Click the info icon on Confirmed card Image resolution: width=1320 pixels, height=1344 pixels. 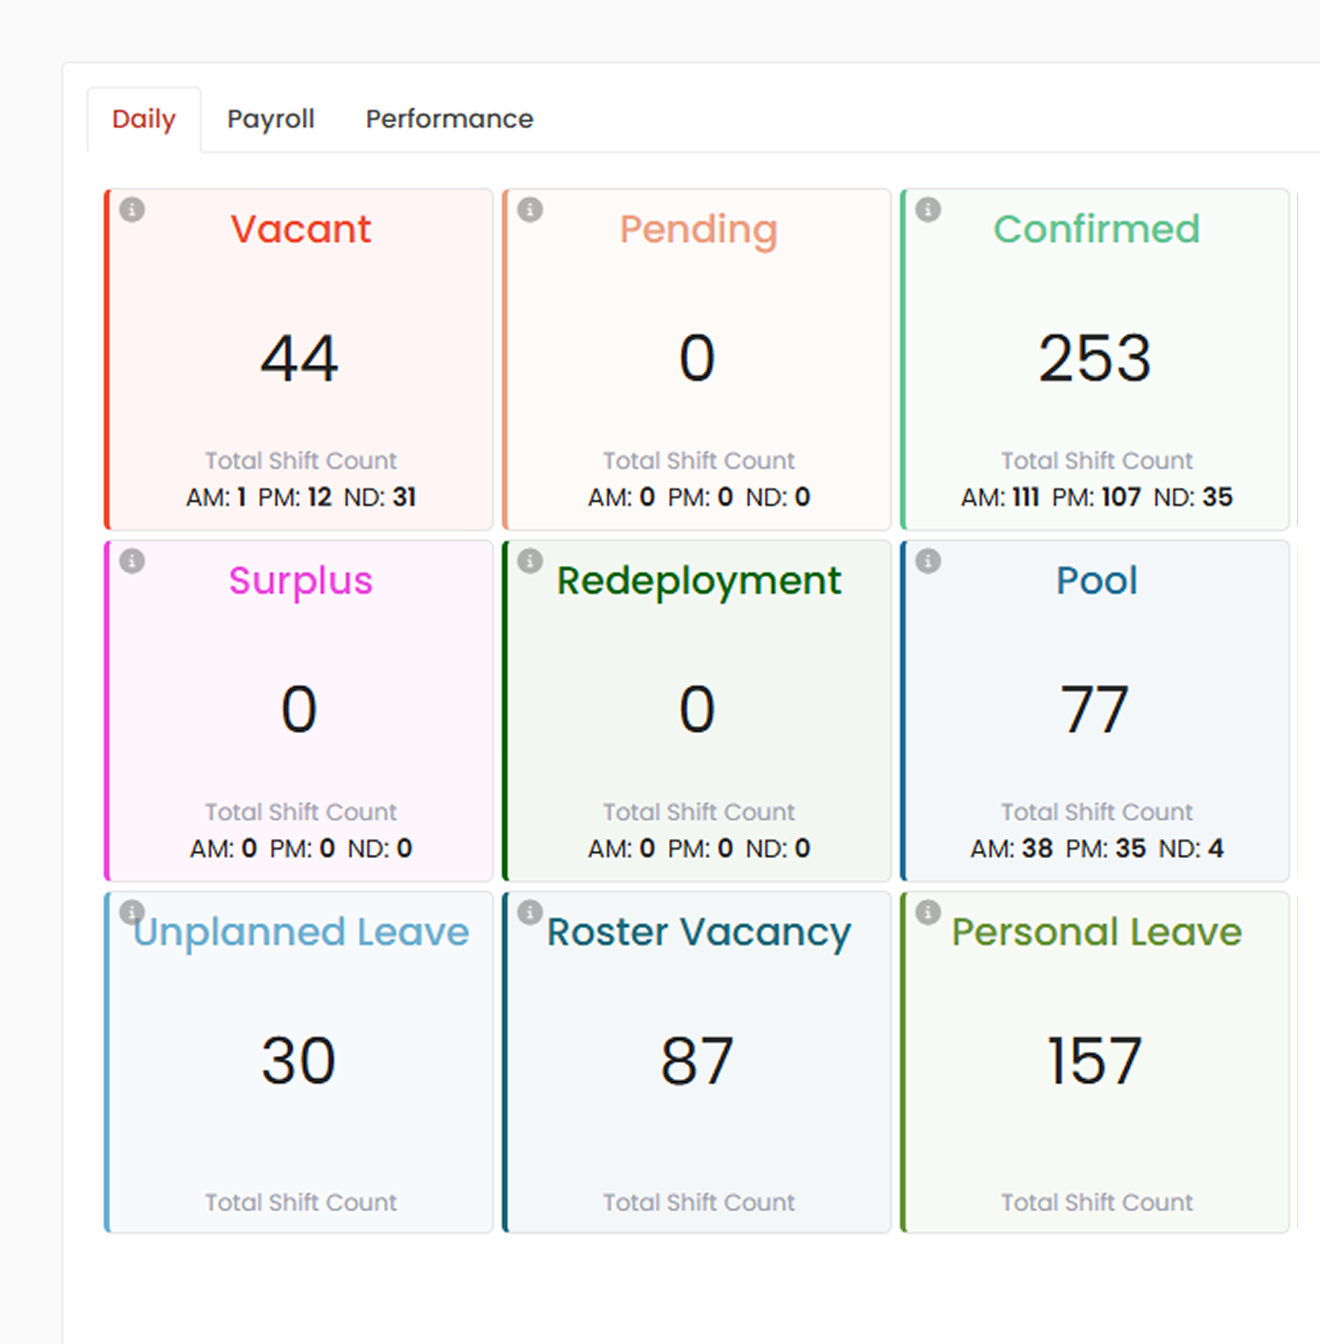(x=928, y=209)
